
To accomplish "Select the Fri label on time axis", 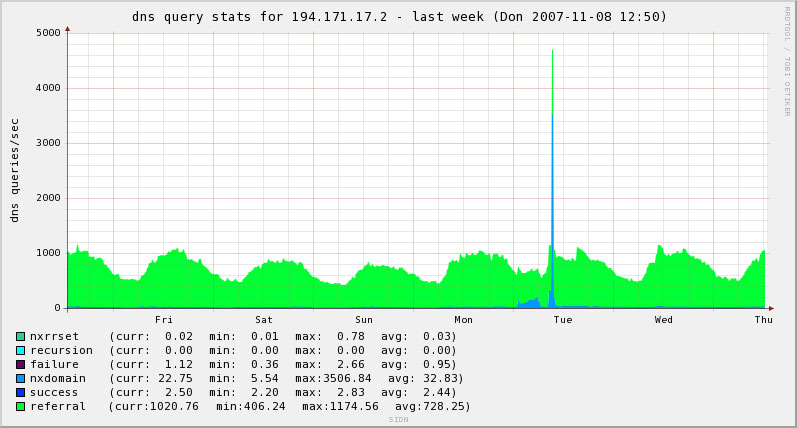I will 164,320.
